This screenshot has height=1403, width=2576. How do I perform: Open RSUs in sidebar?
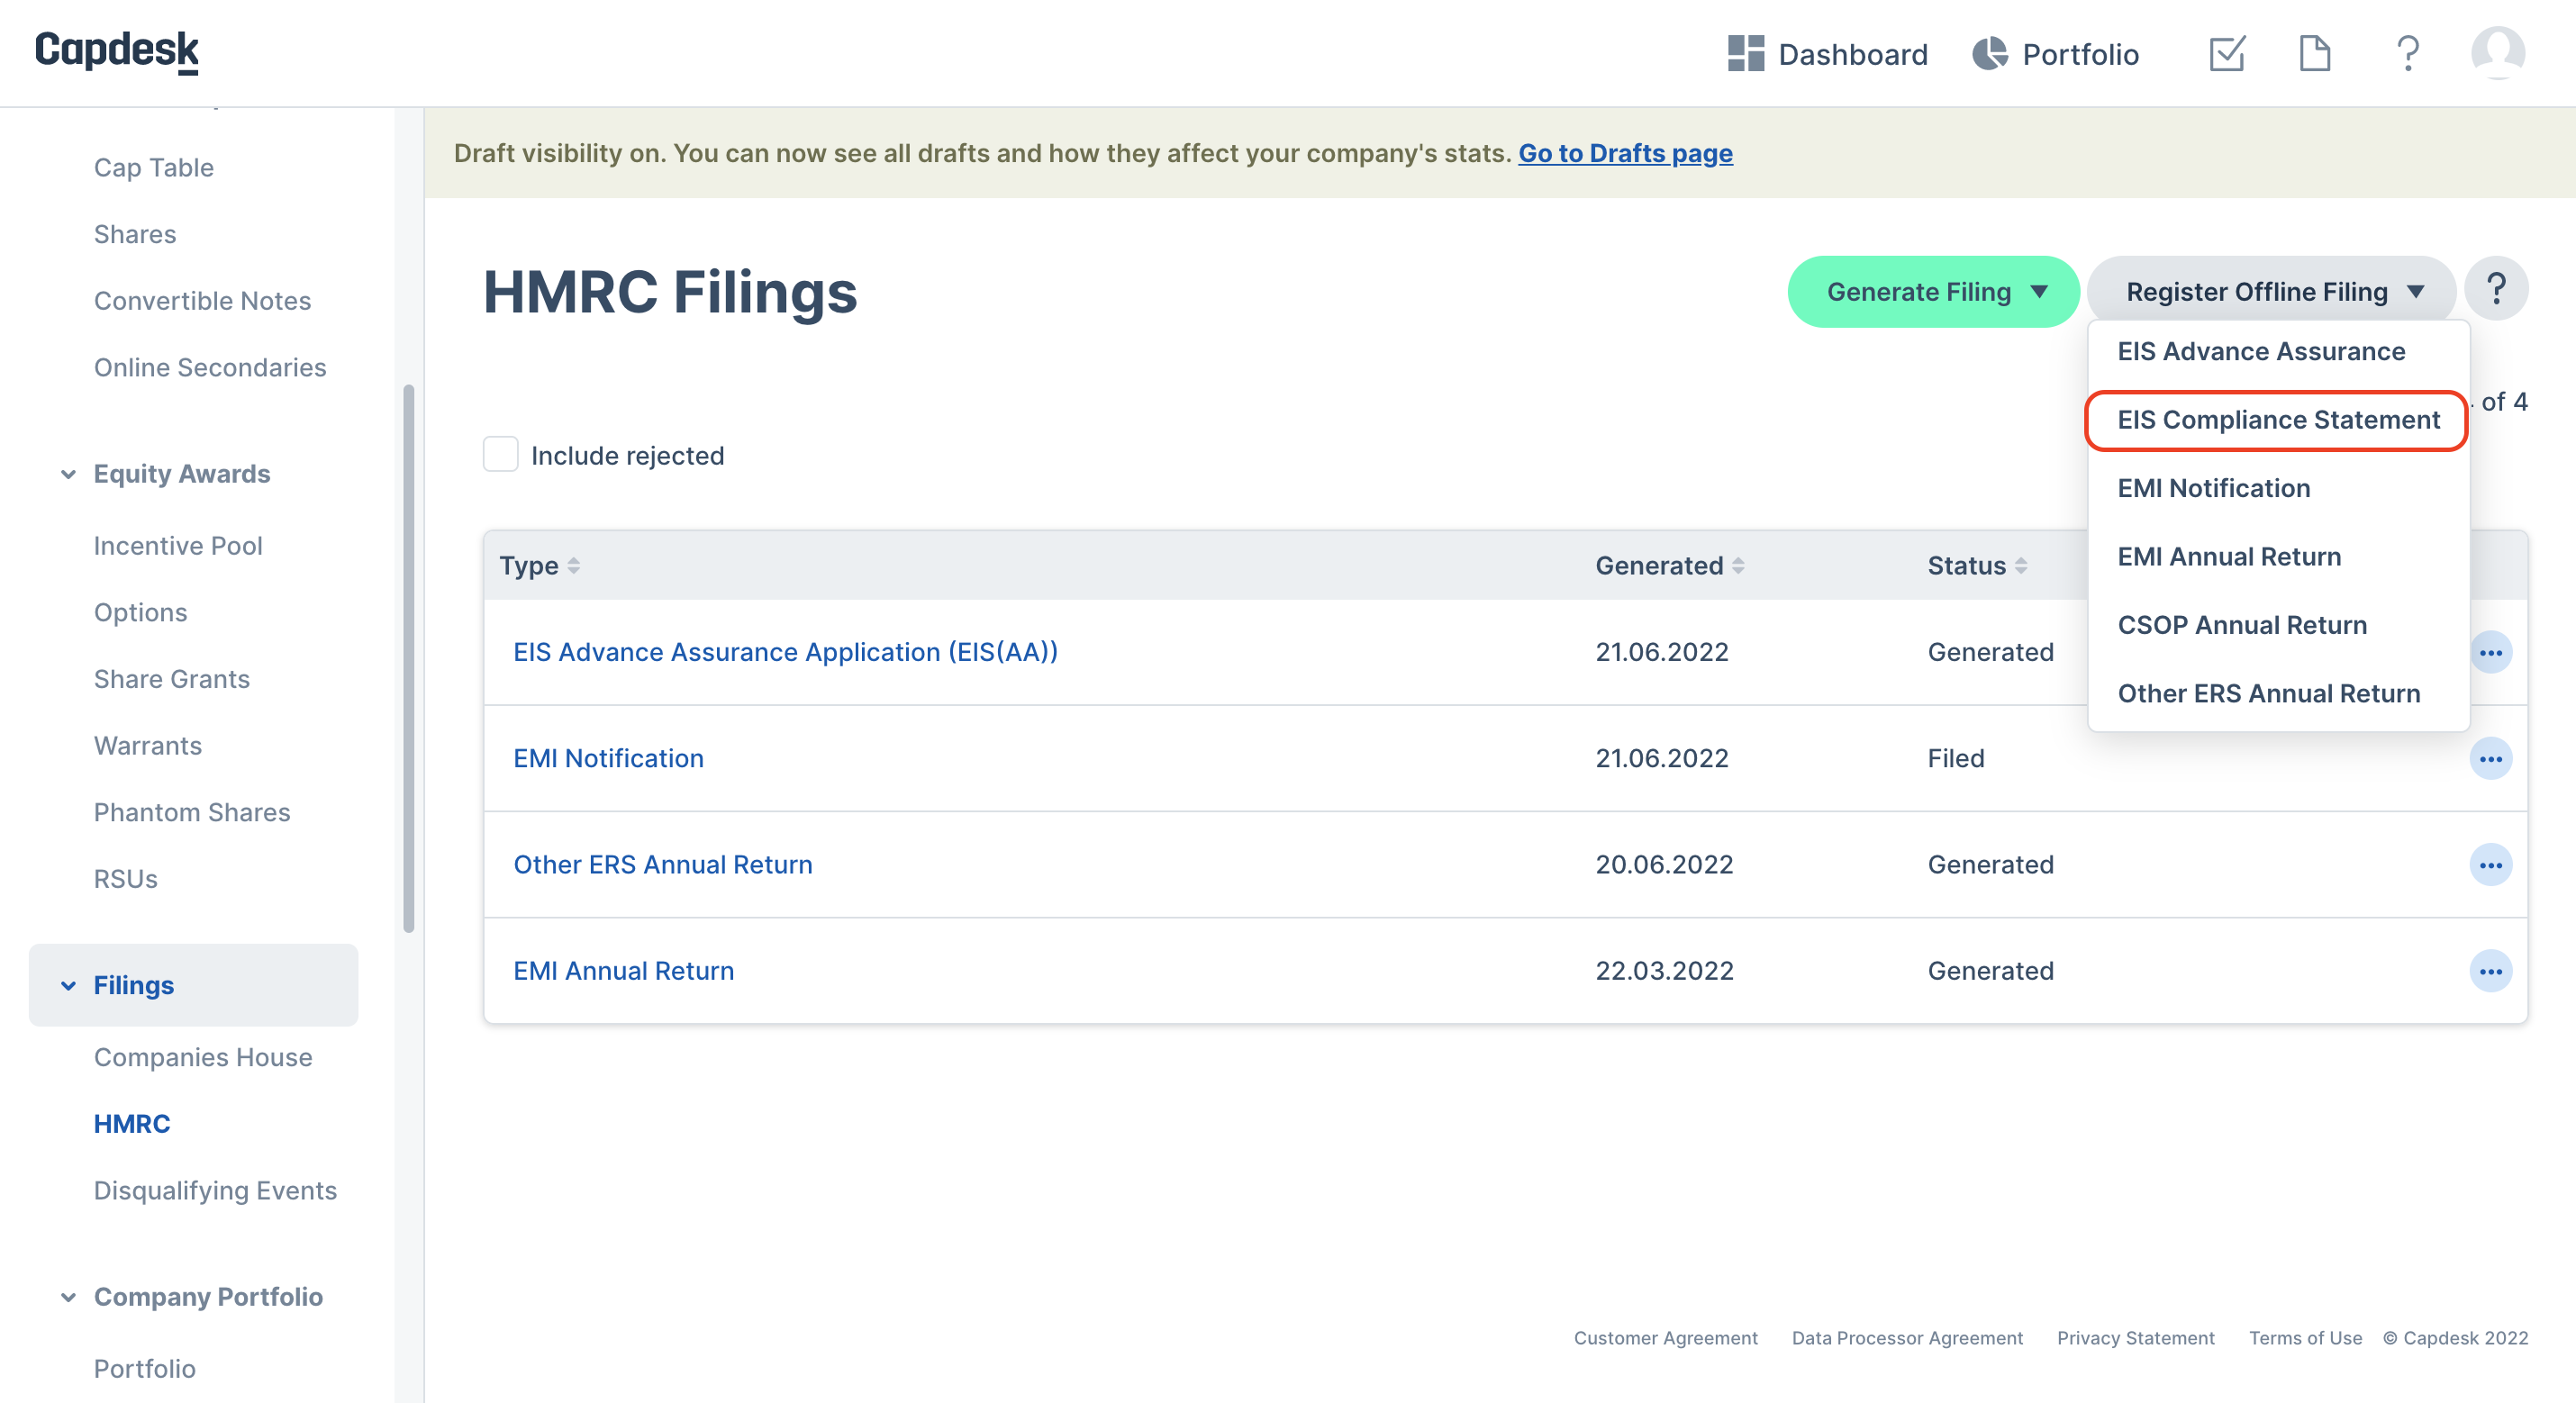(x=125, y=879)
